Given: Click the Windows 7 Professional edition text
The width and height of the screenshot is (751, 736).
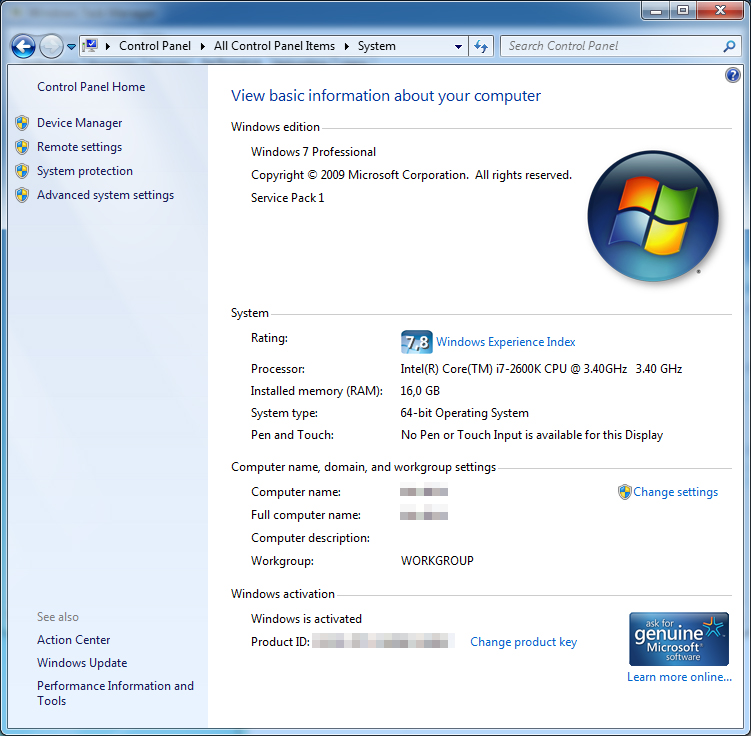Looking at the screenshot, I should click(x=313, y=152).
